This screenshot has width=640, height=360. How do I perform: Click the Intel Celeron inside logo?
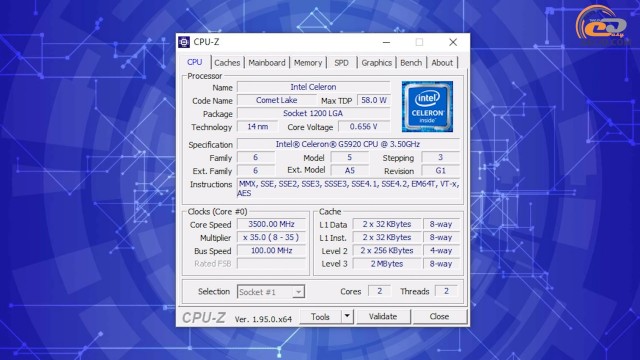point(427,107)
